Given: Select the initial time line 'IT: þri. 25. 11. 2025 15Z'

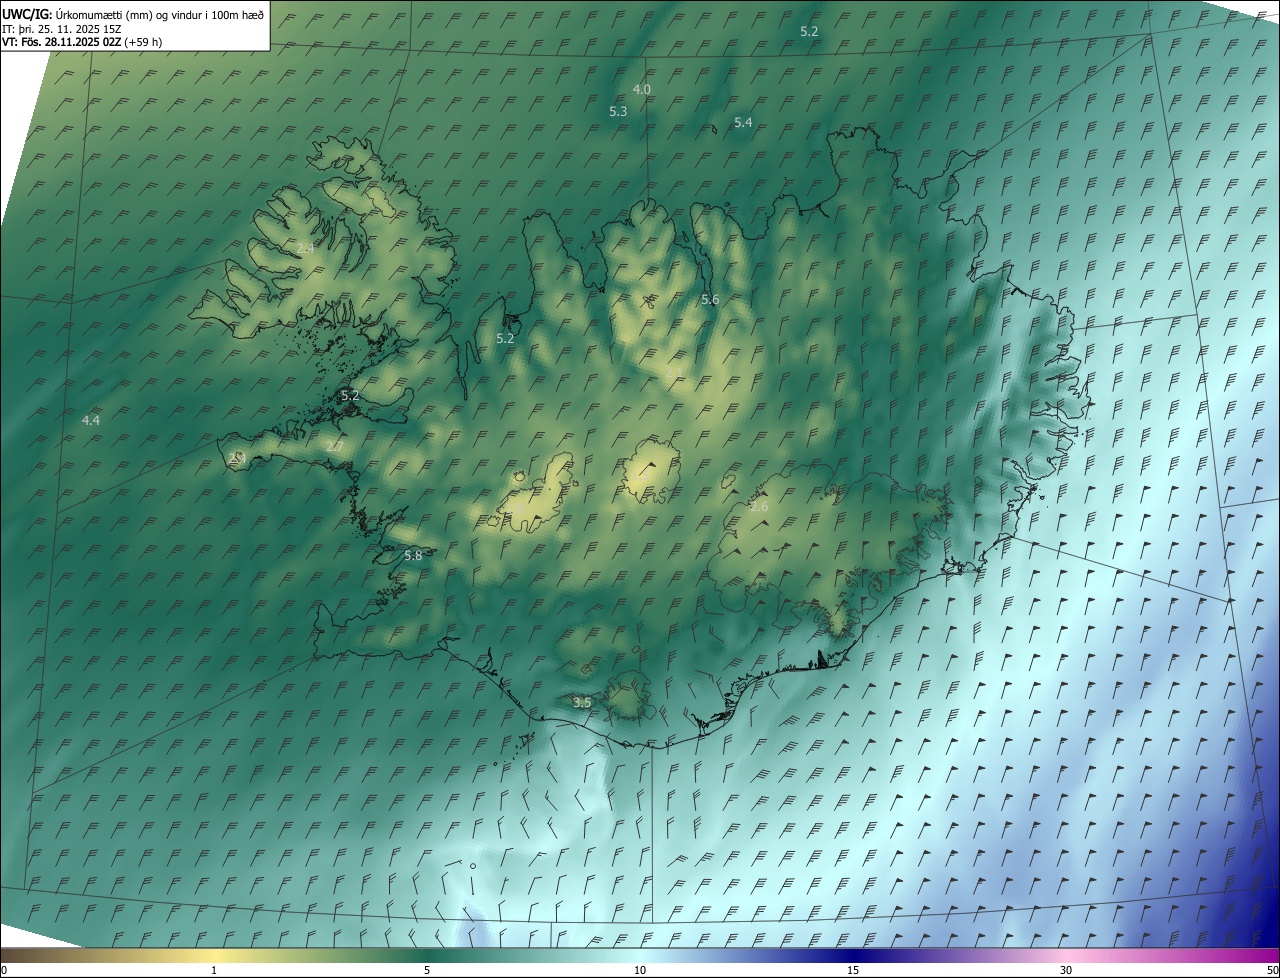Looking at the screenshot, I should pos(62,29).
